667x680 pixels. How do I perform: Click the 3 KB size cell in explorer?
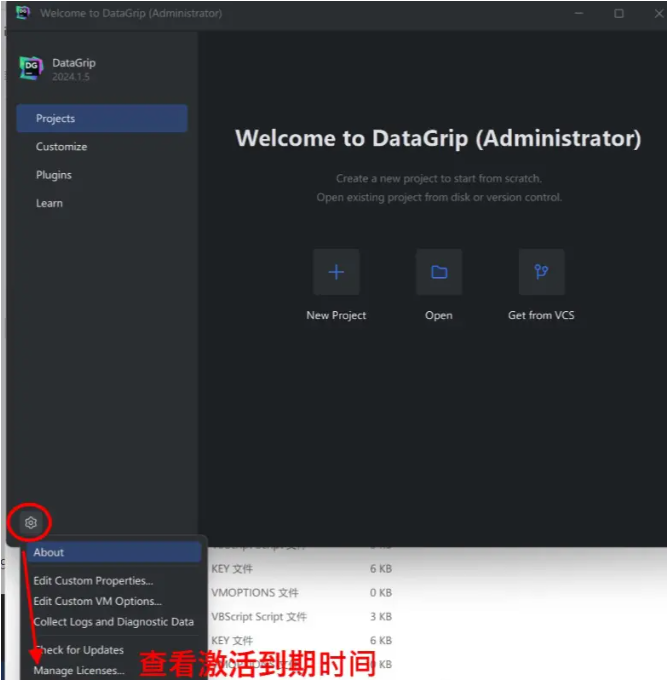pyautogui.click(x=381, y=616)
